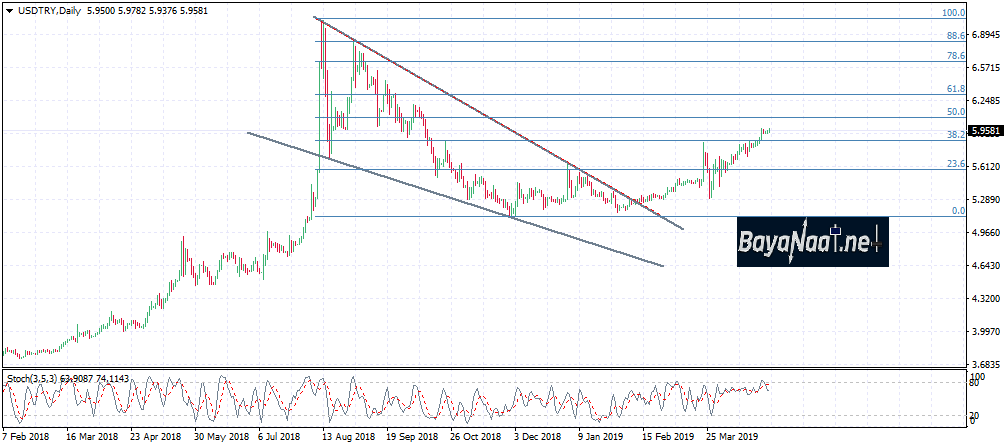
Task: Select the 9 Jan 2019 date marker
Action: (x=599, y=437)
